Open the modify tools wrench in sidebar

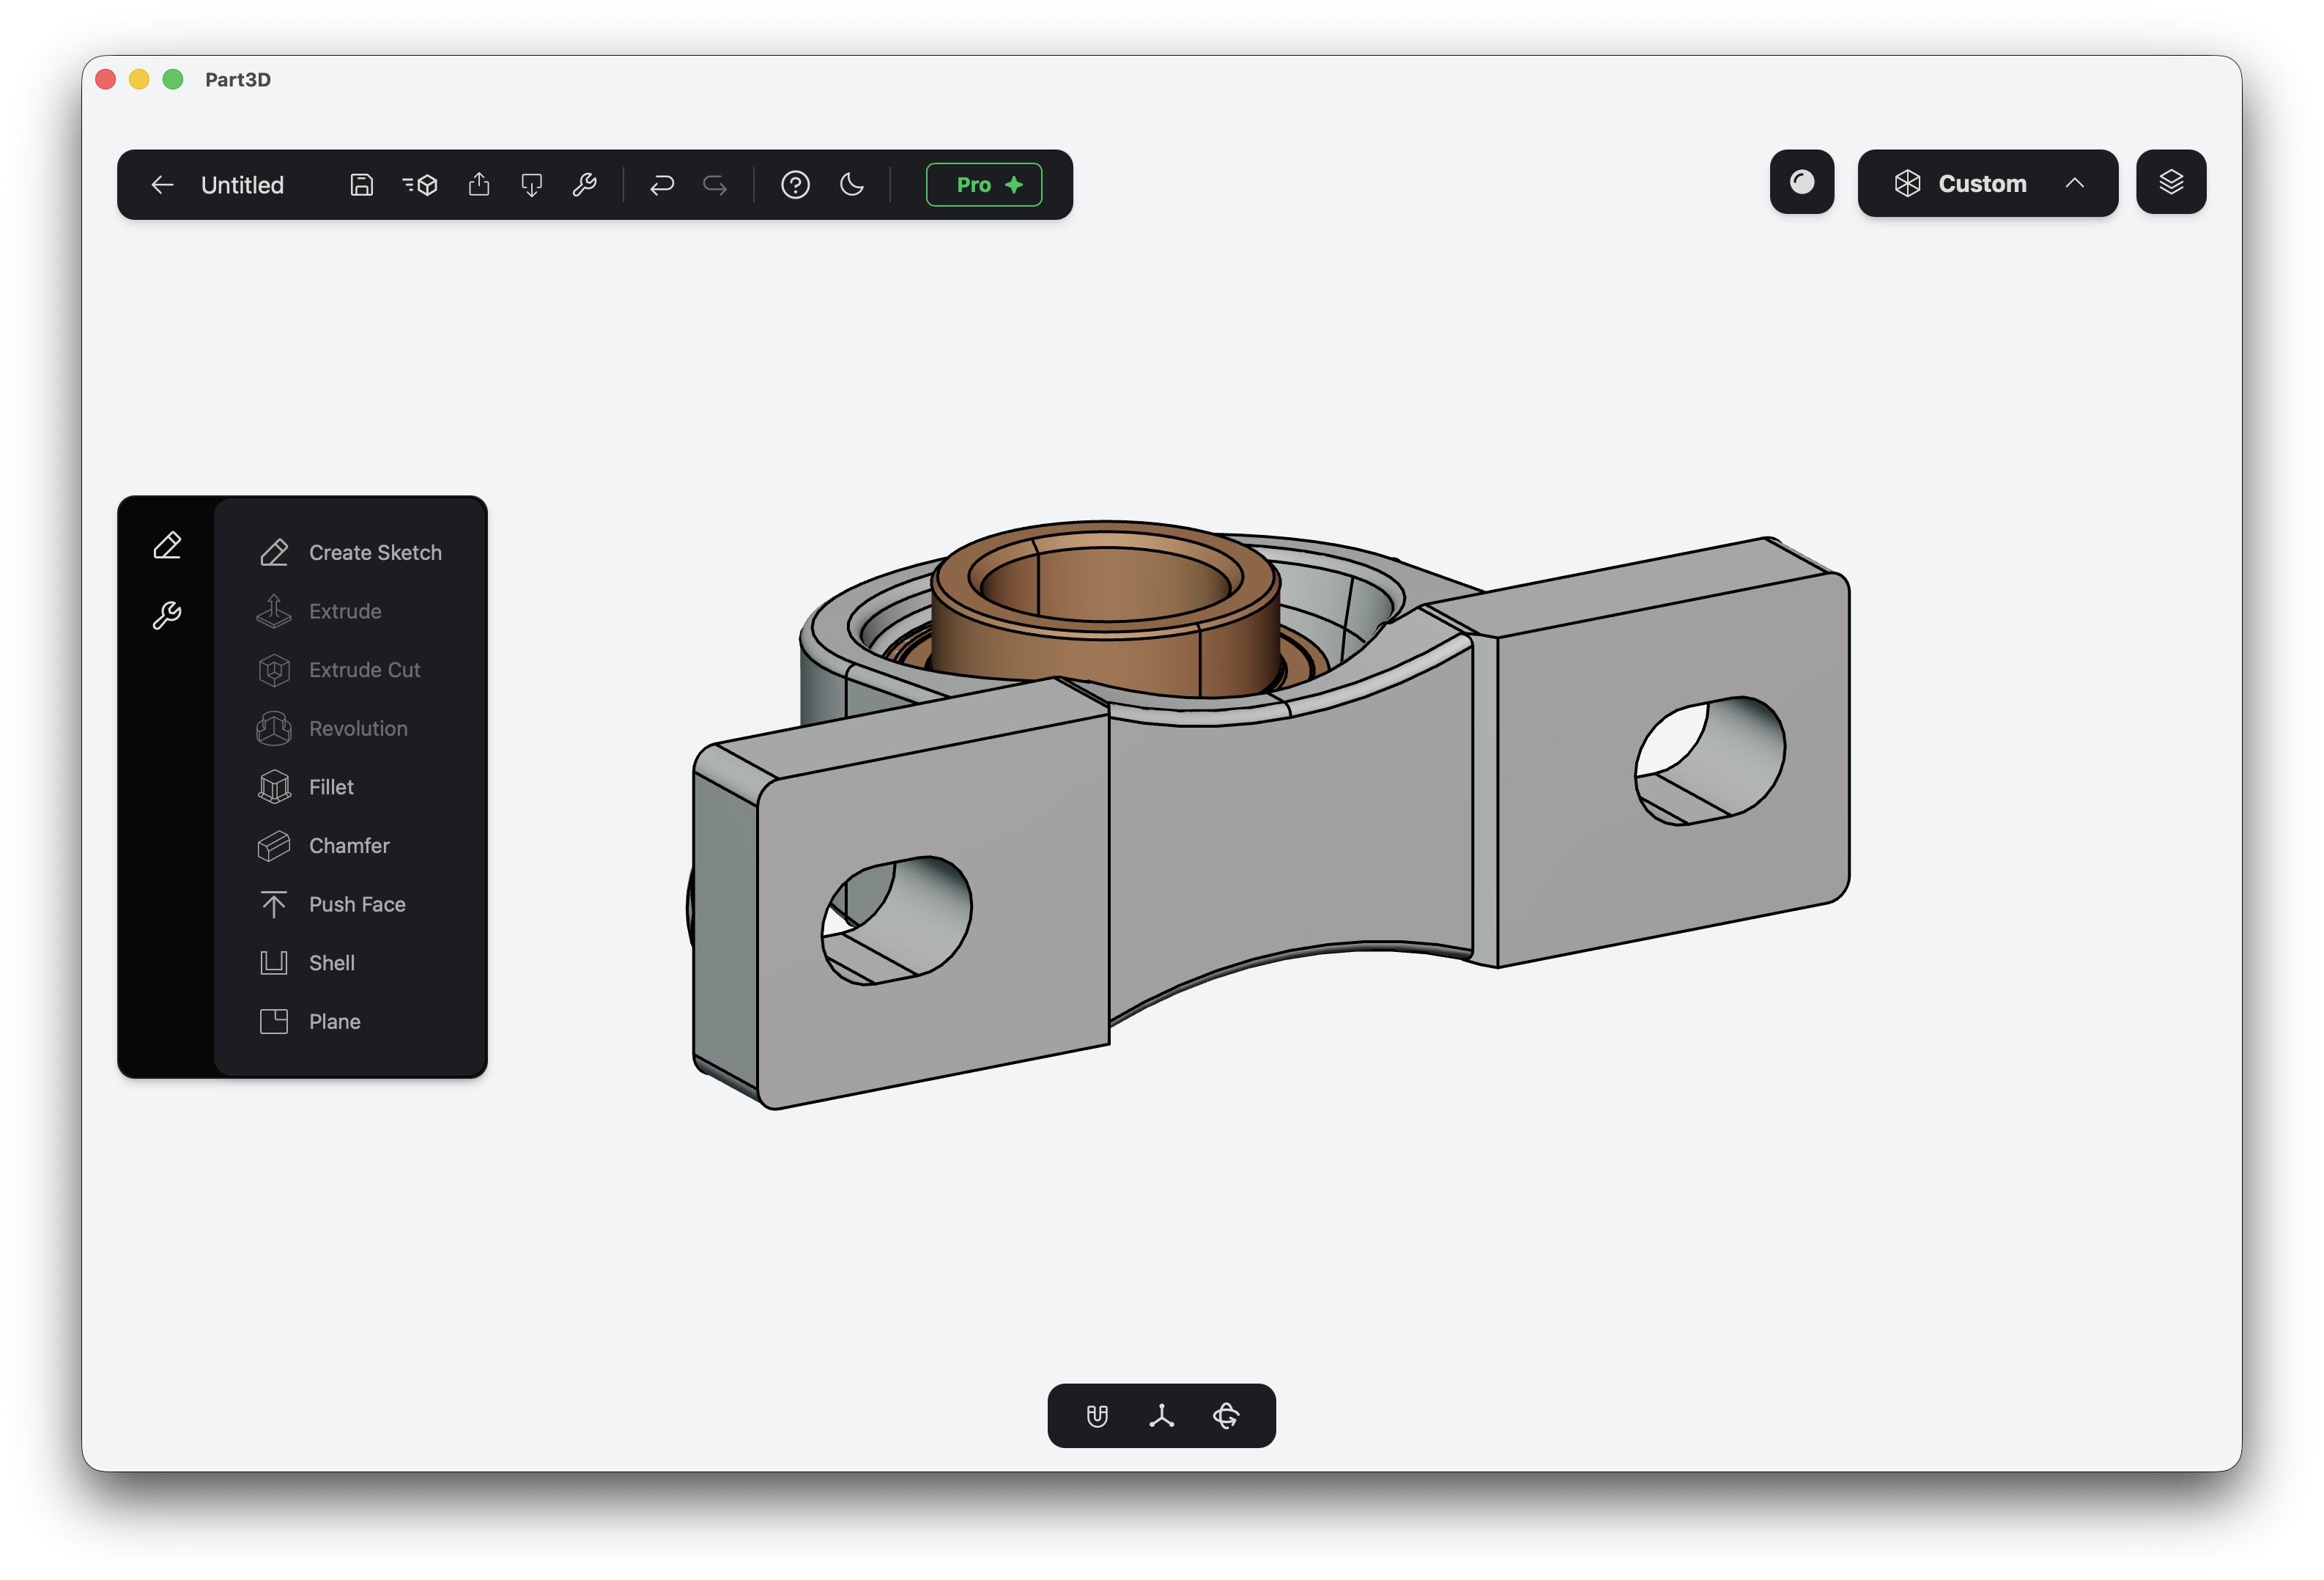167,613
